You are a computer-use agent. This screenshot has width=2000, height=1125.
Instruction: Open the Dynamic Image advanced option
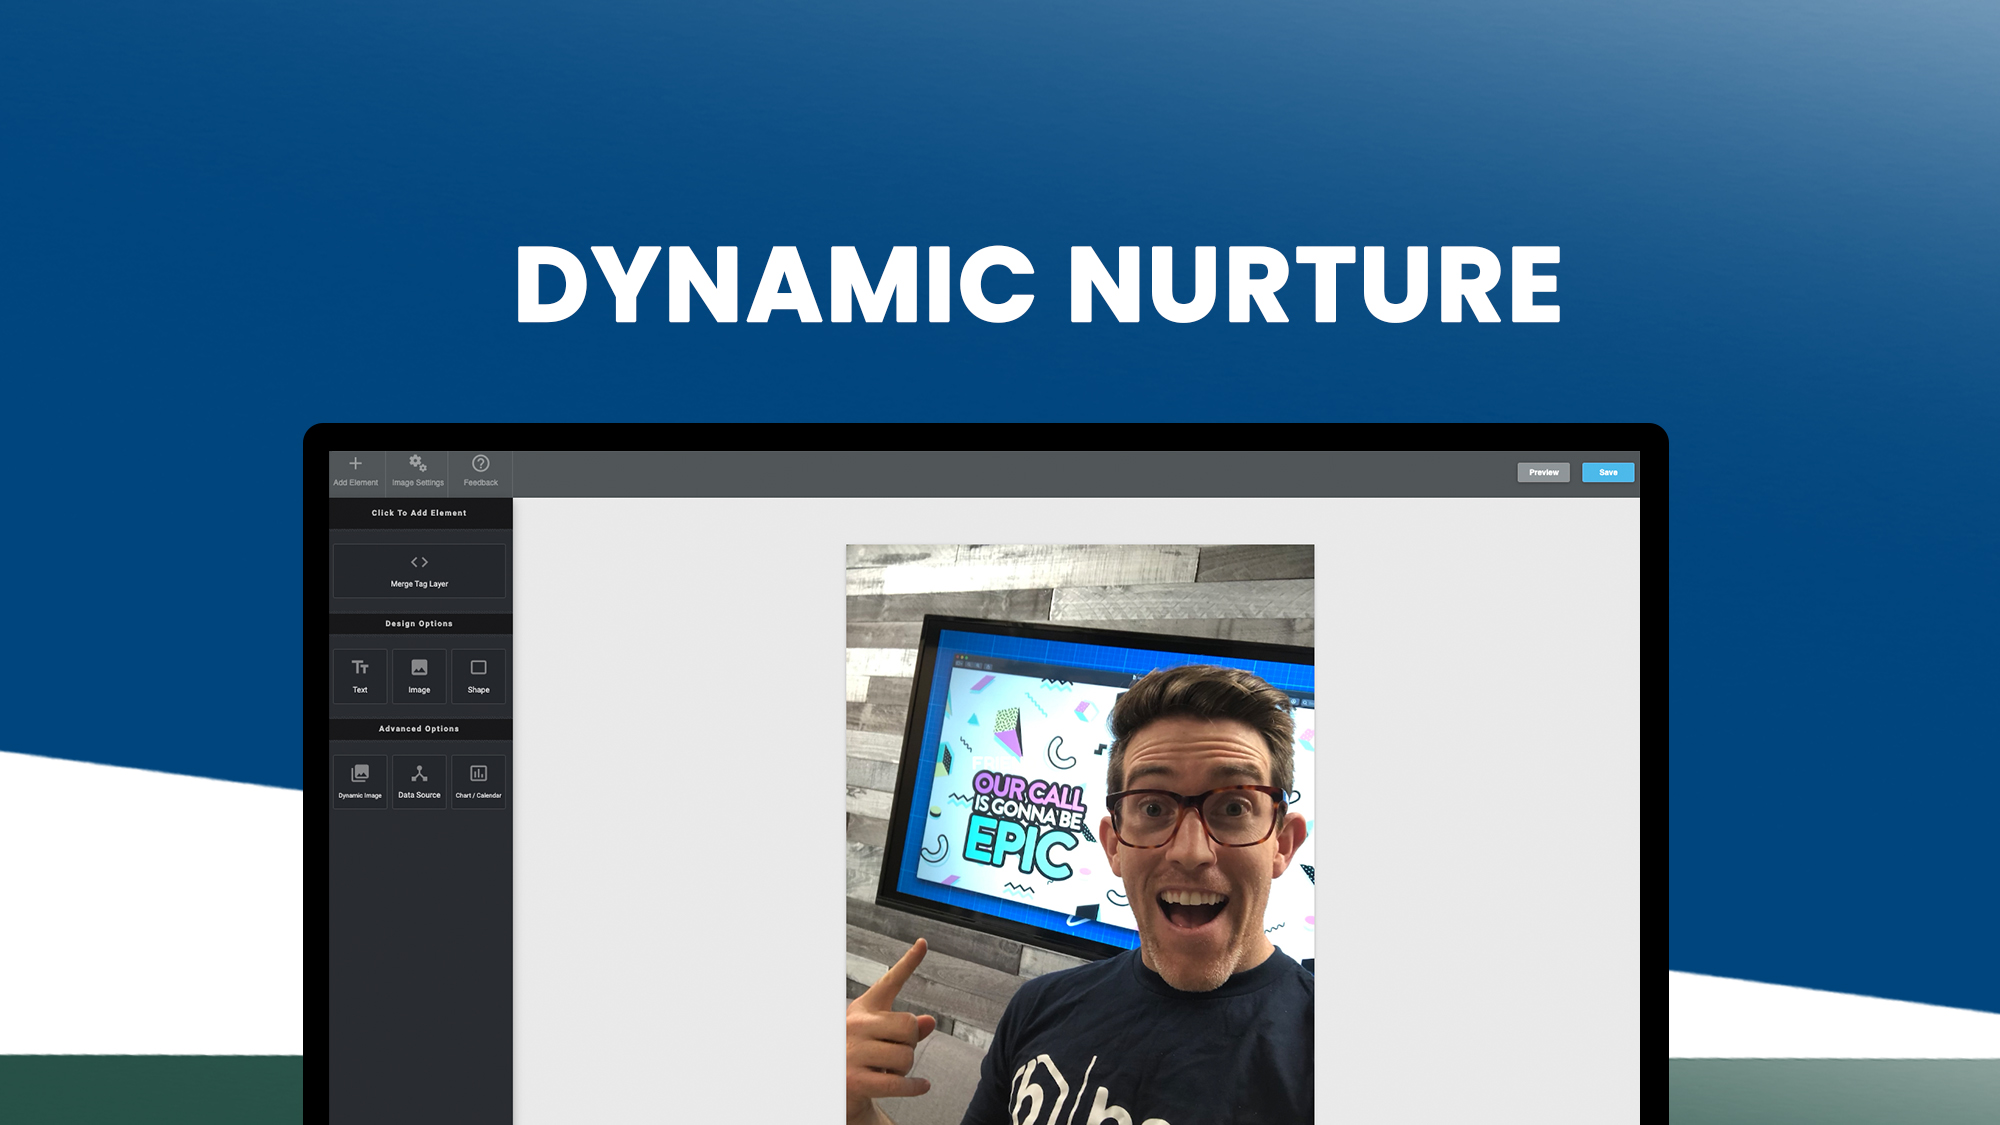tap(360, 781)
